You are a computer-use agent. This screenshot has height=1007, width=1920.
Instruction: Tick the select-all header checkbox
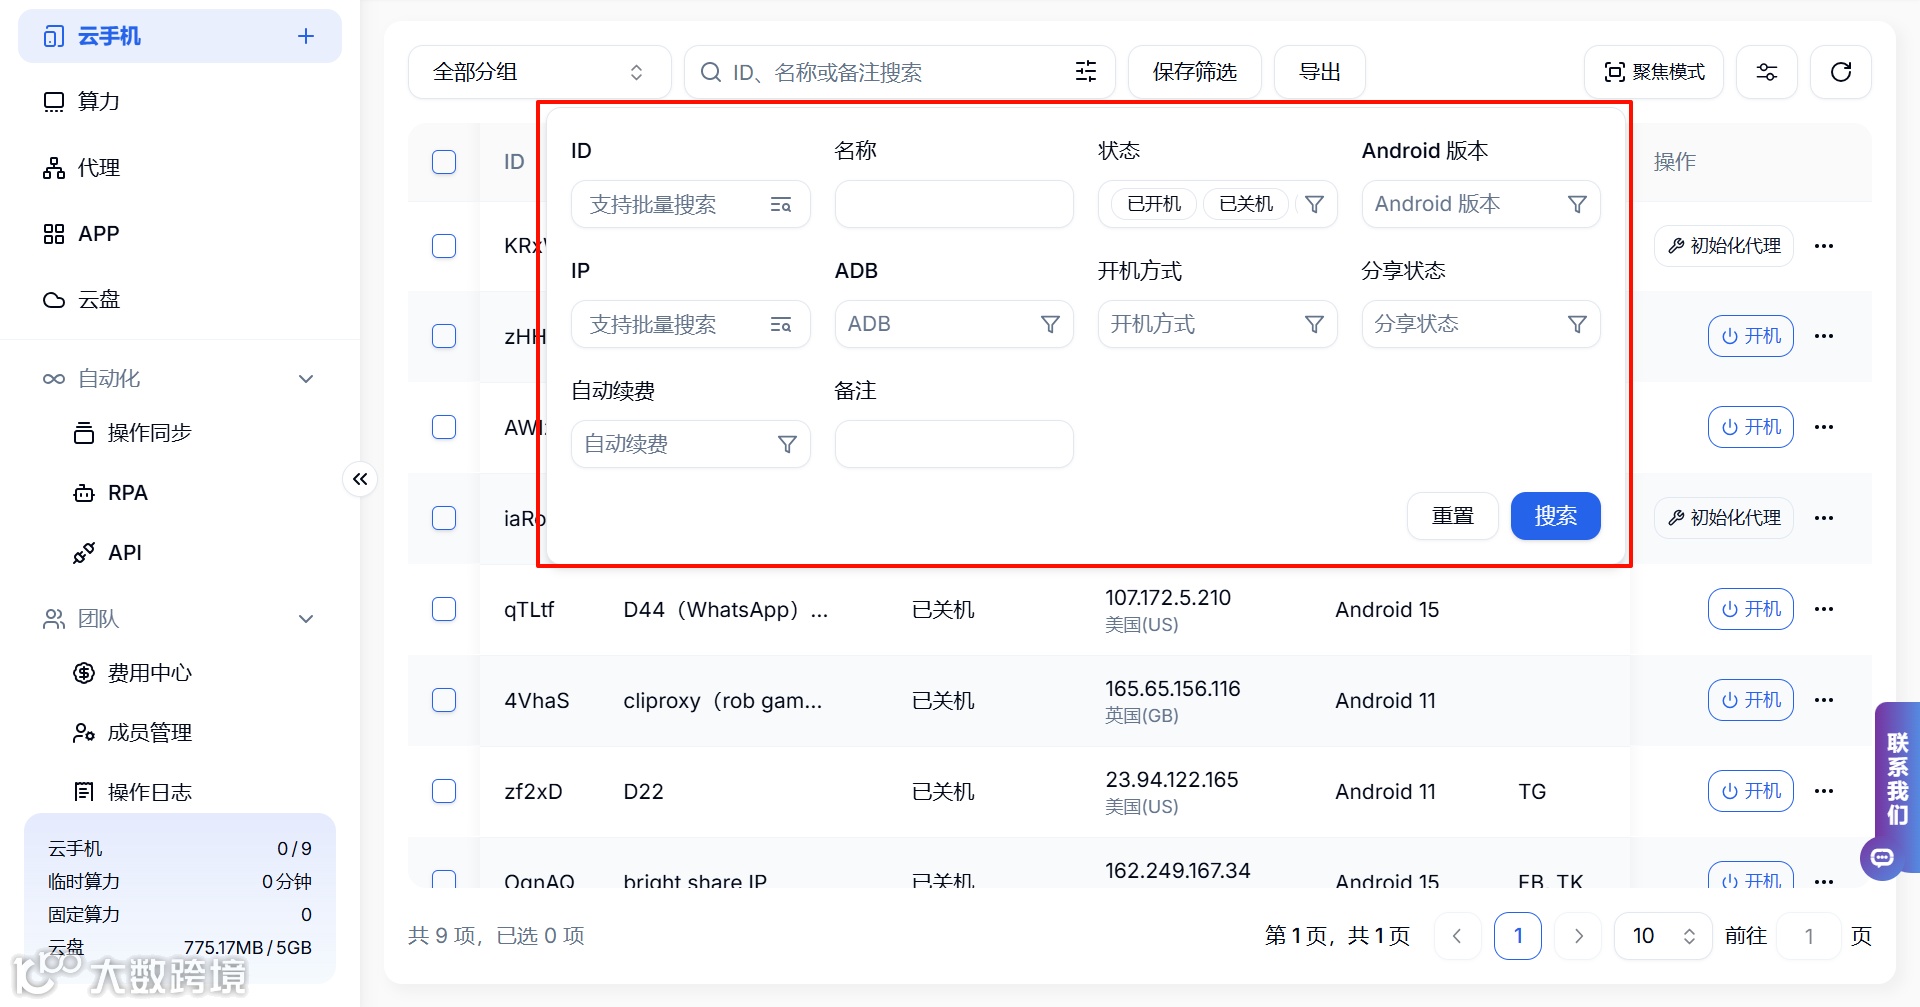pos(444,162)
